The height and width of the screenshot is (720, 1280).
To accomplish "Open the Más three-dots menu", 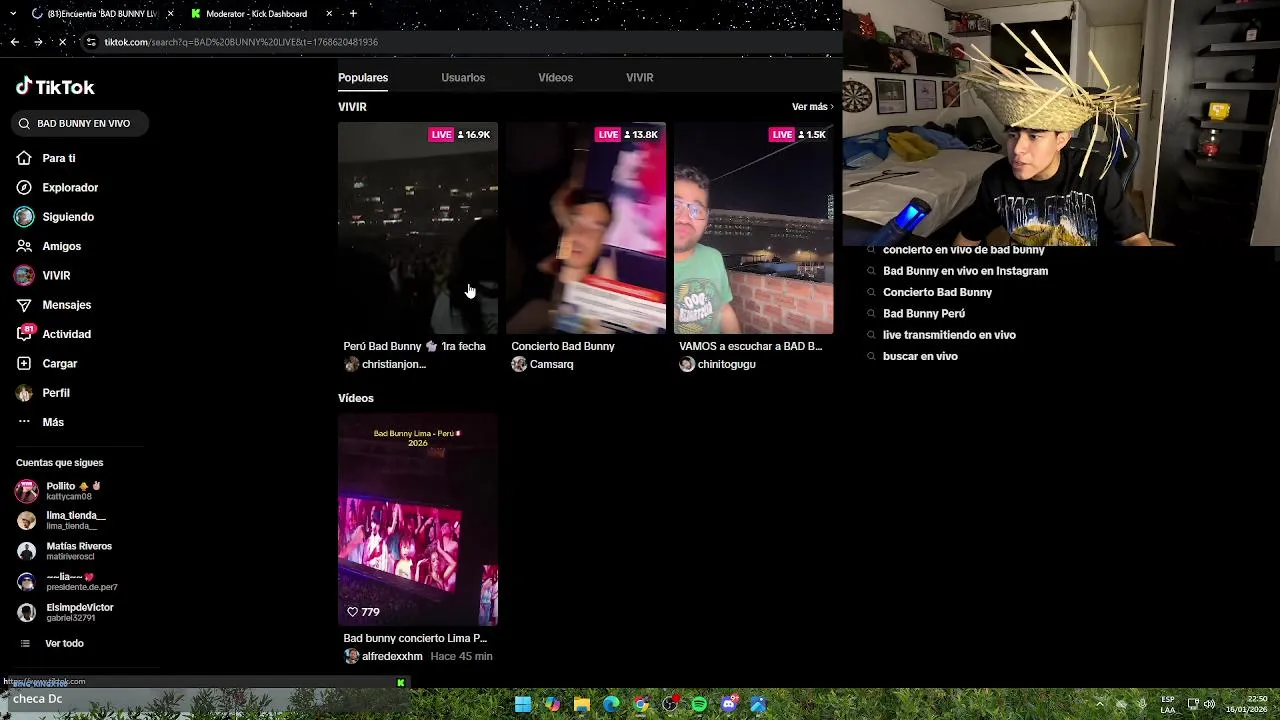I will pyautogui.click(x=24, y=422).
